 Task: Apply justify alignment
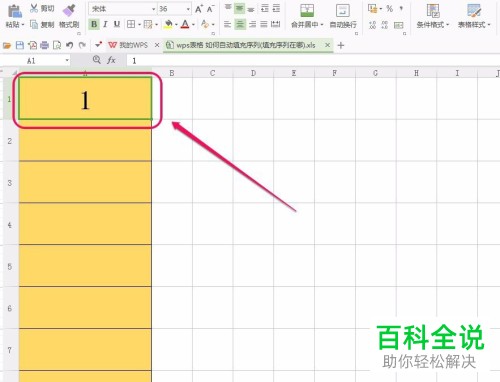264,24
